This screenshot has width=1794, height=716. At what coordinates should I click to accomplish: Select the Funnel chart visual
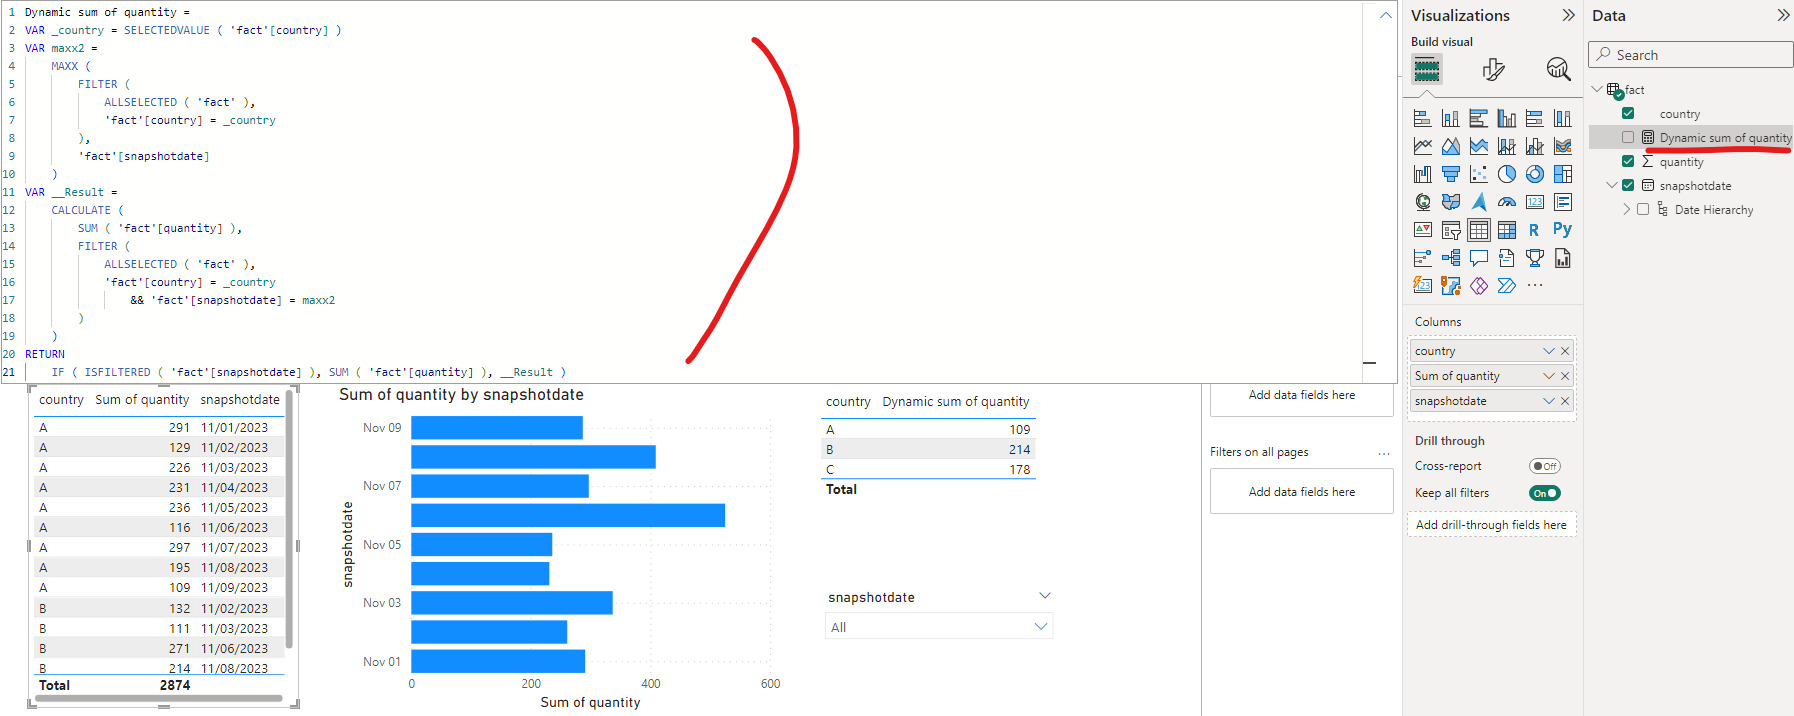1450,174
